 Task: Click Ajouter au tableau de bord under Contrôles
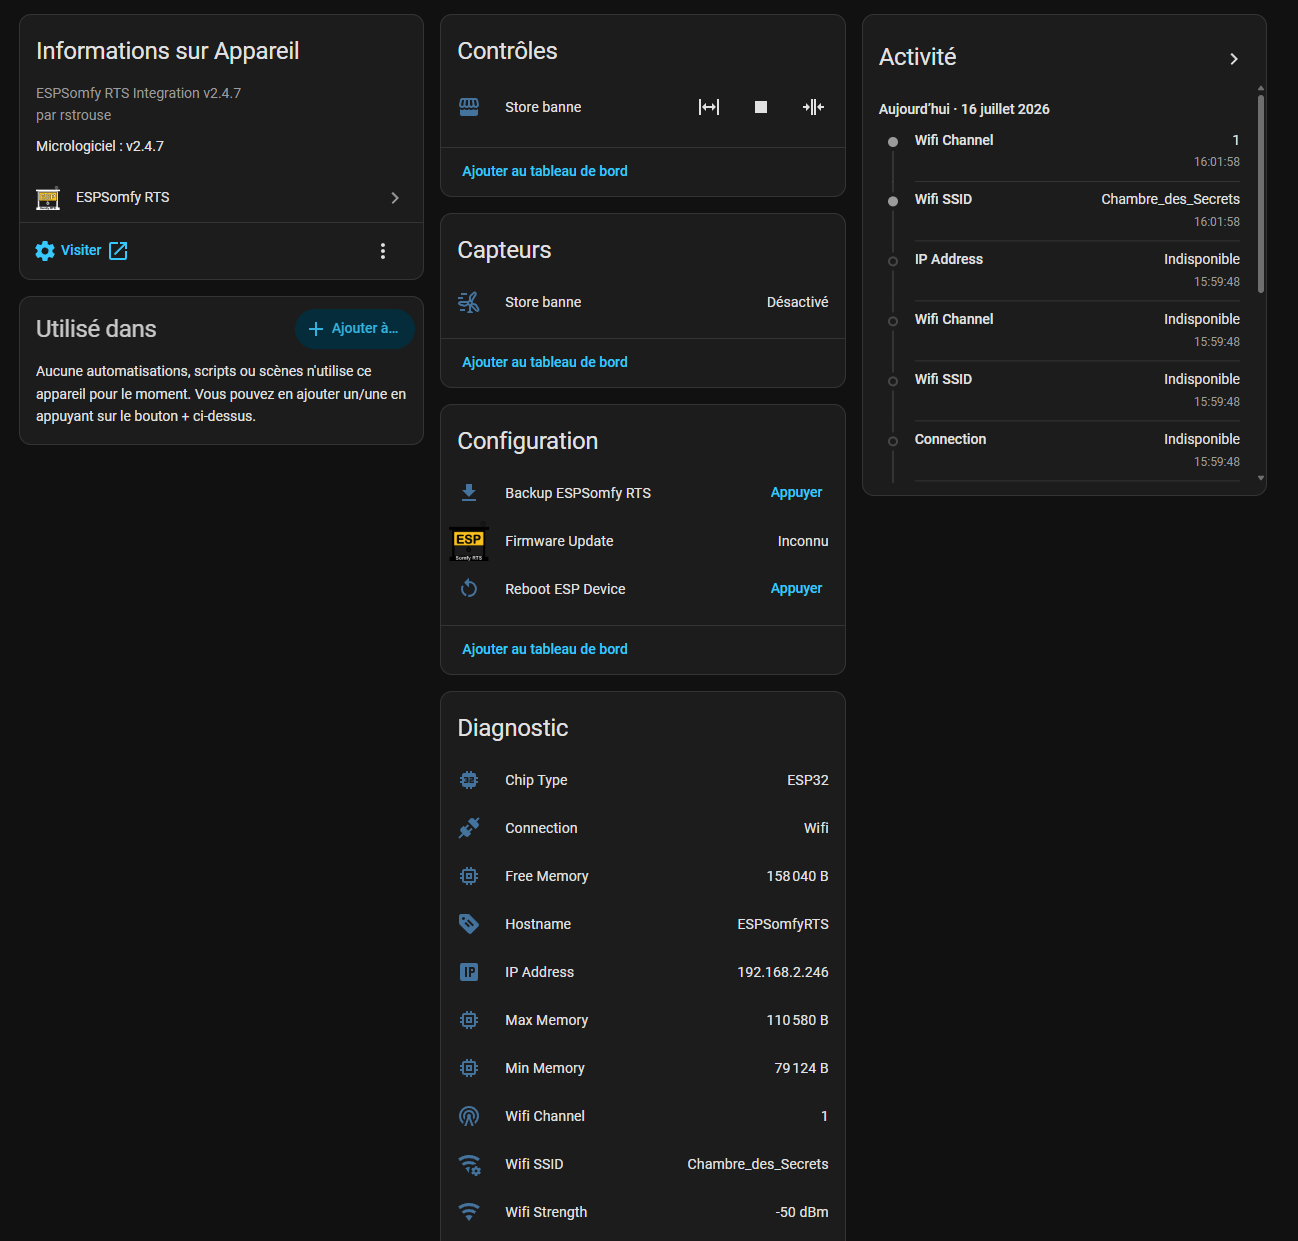click(x=545, y=171)
